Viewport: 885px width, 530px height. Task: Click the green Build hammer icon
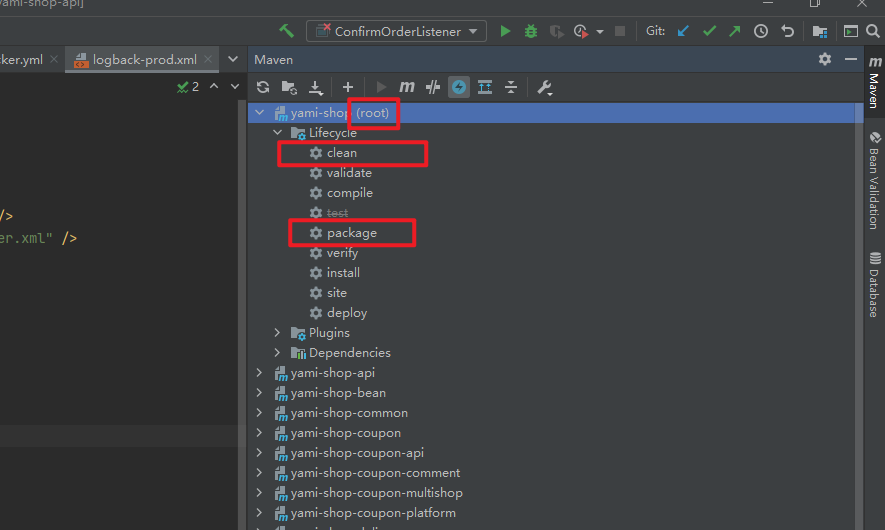point(287,31)
